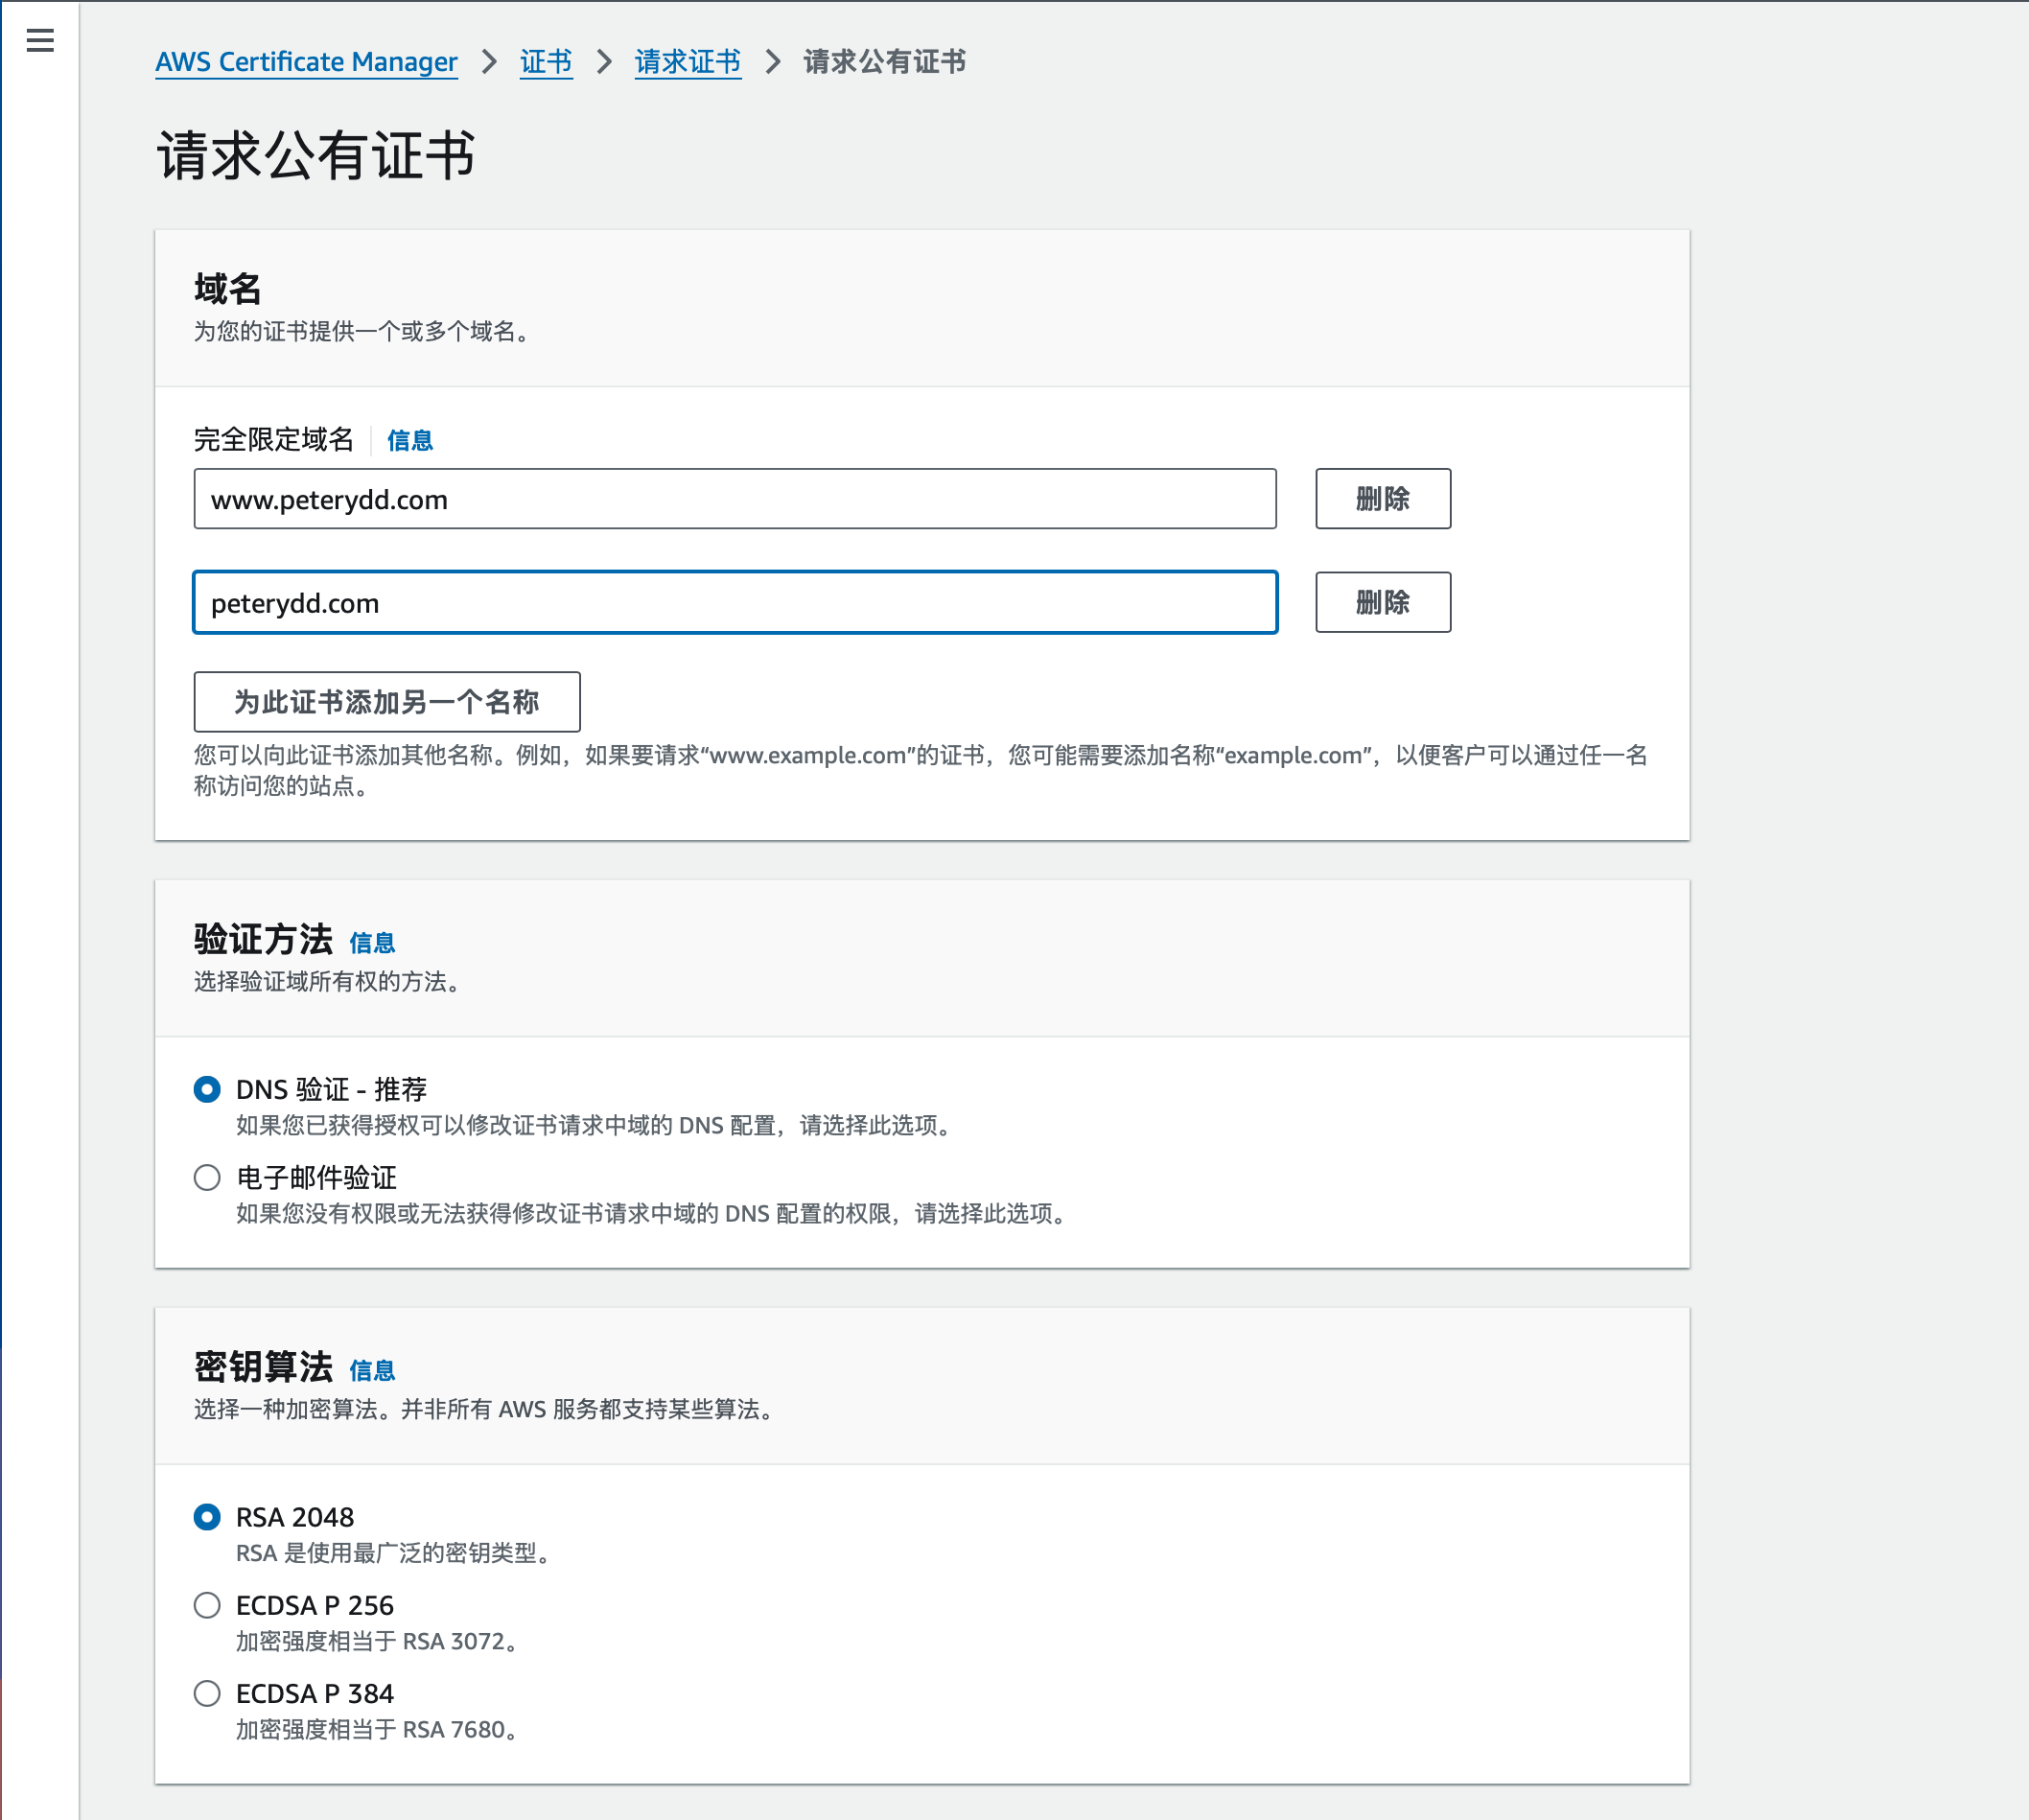
Task: Click the 请求公有证书 breadcrumb text
Action: click(x=884, y=62)
